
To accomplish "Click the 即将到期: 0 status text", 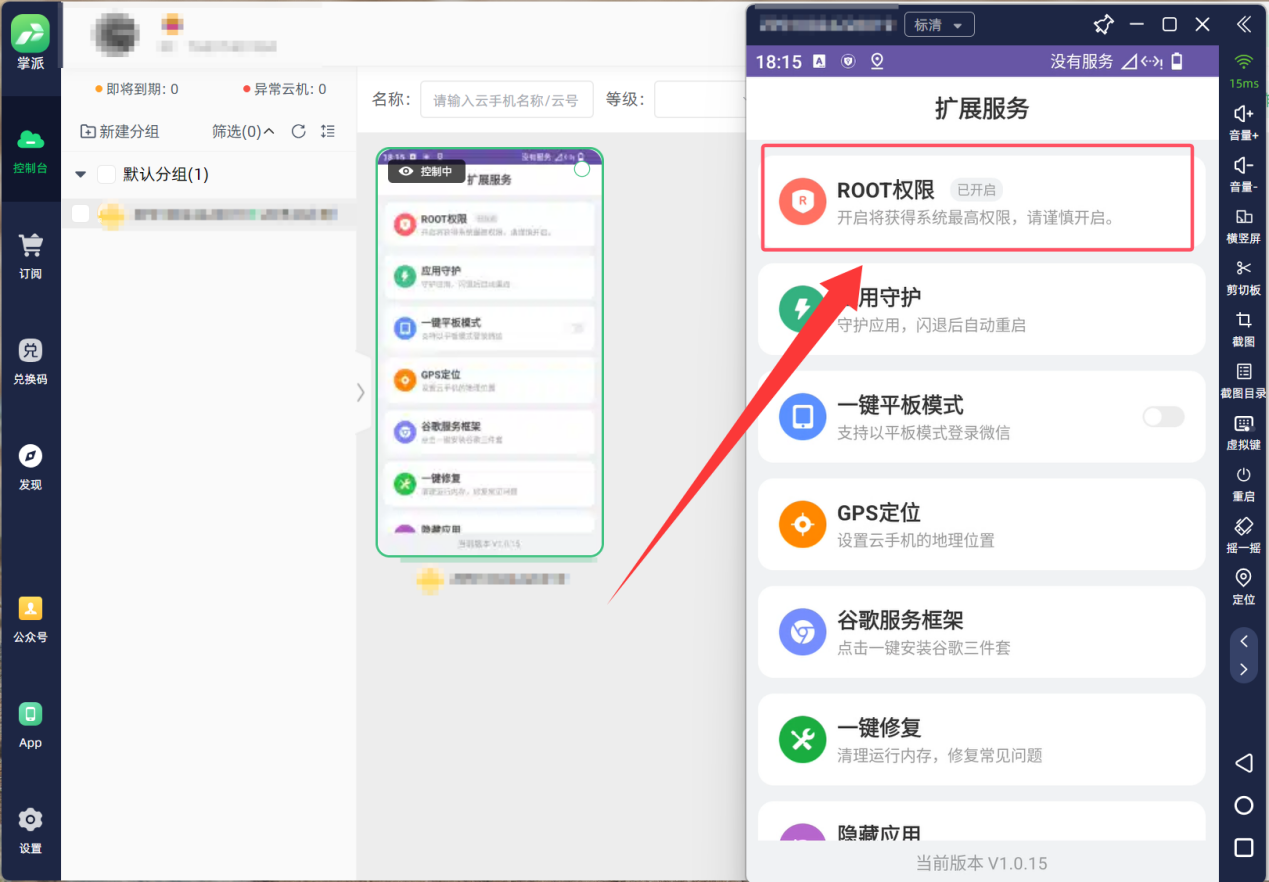I will (x=137, y=89).
